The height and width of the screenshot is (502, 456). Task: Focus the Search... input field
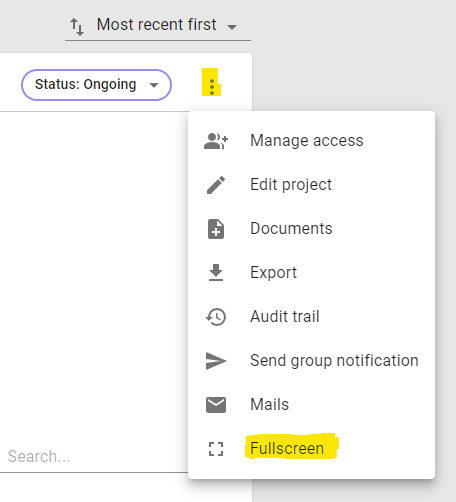point(94,457)
